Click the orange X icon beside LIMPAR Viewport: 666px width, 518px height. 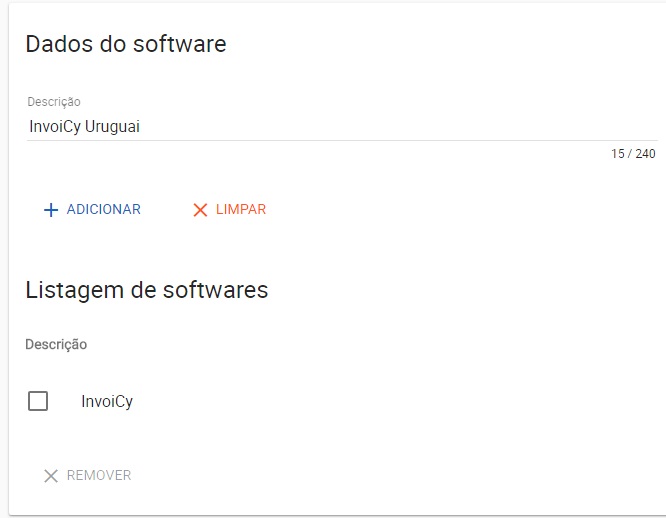pos(200,210)
